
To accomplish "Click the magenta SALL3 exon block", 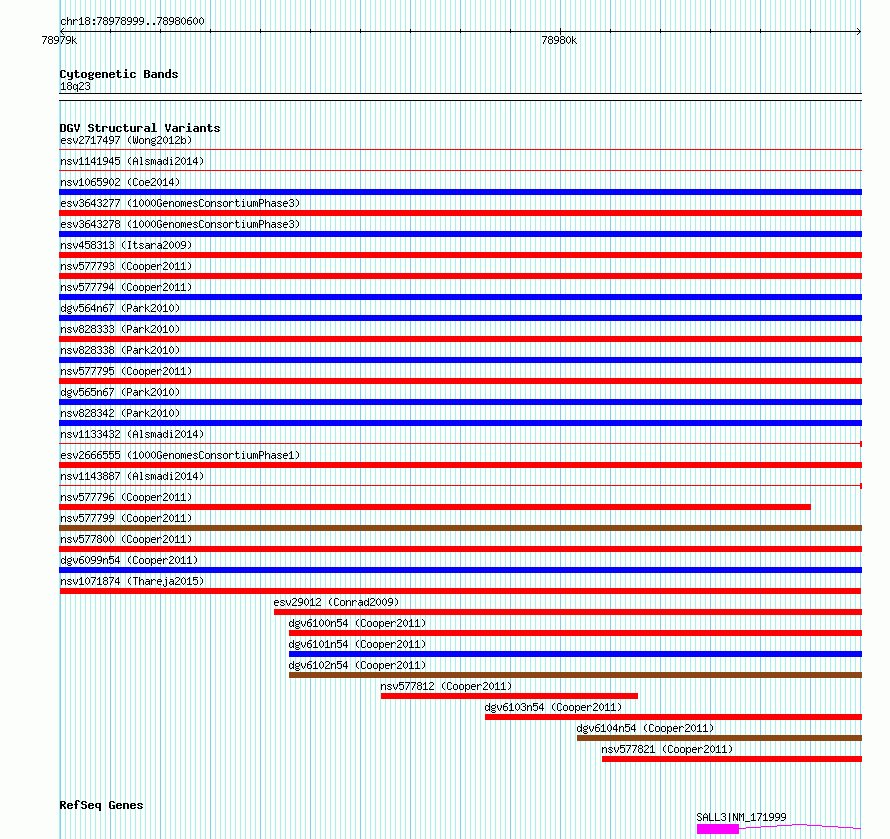I will (x=717, y=829).
